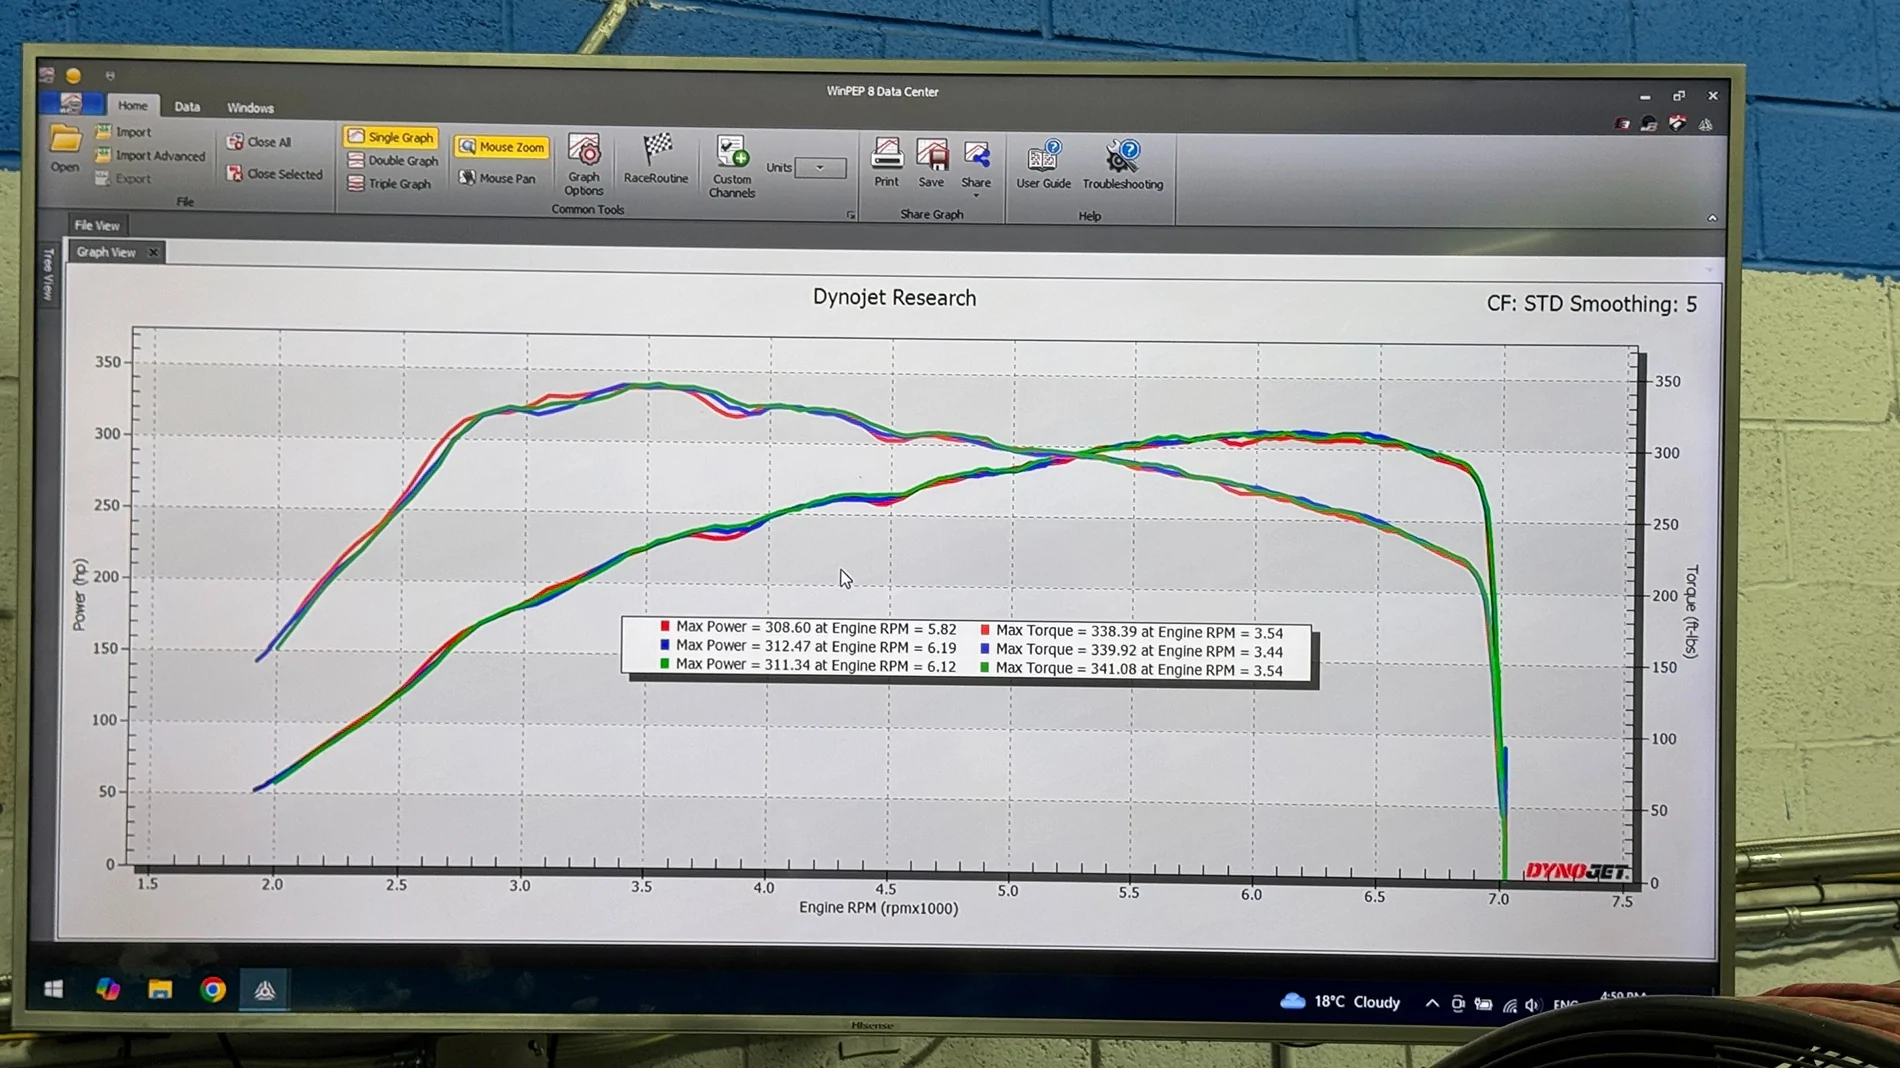Viewport: 1900px width, 1068px height.
Task: Launch RaceRoutine checkered flag tool
Action: pos(656,159)
